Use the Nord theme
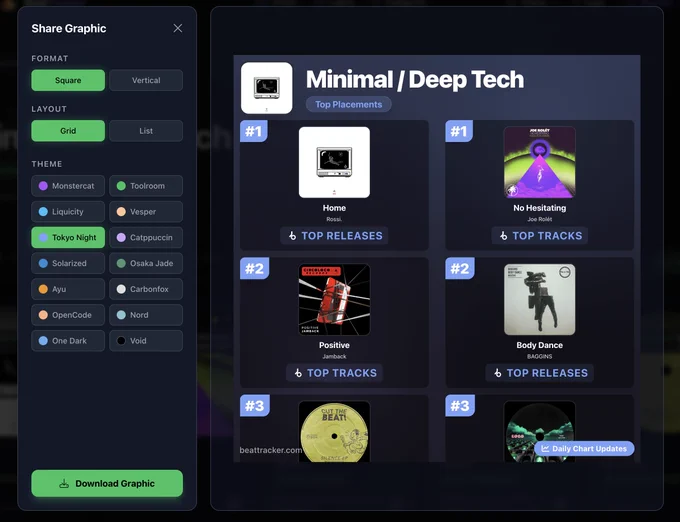Image resolution: width=680 pixels, height=522 pixels. tap(146, 315)
